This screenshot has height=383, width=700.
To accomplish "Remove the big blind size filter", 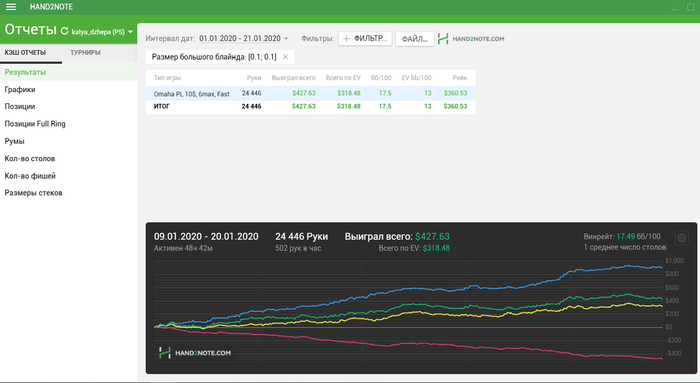I will (x=285, y=57).
